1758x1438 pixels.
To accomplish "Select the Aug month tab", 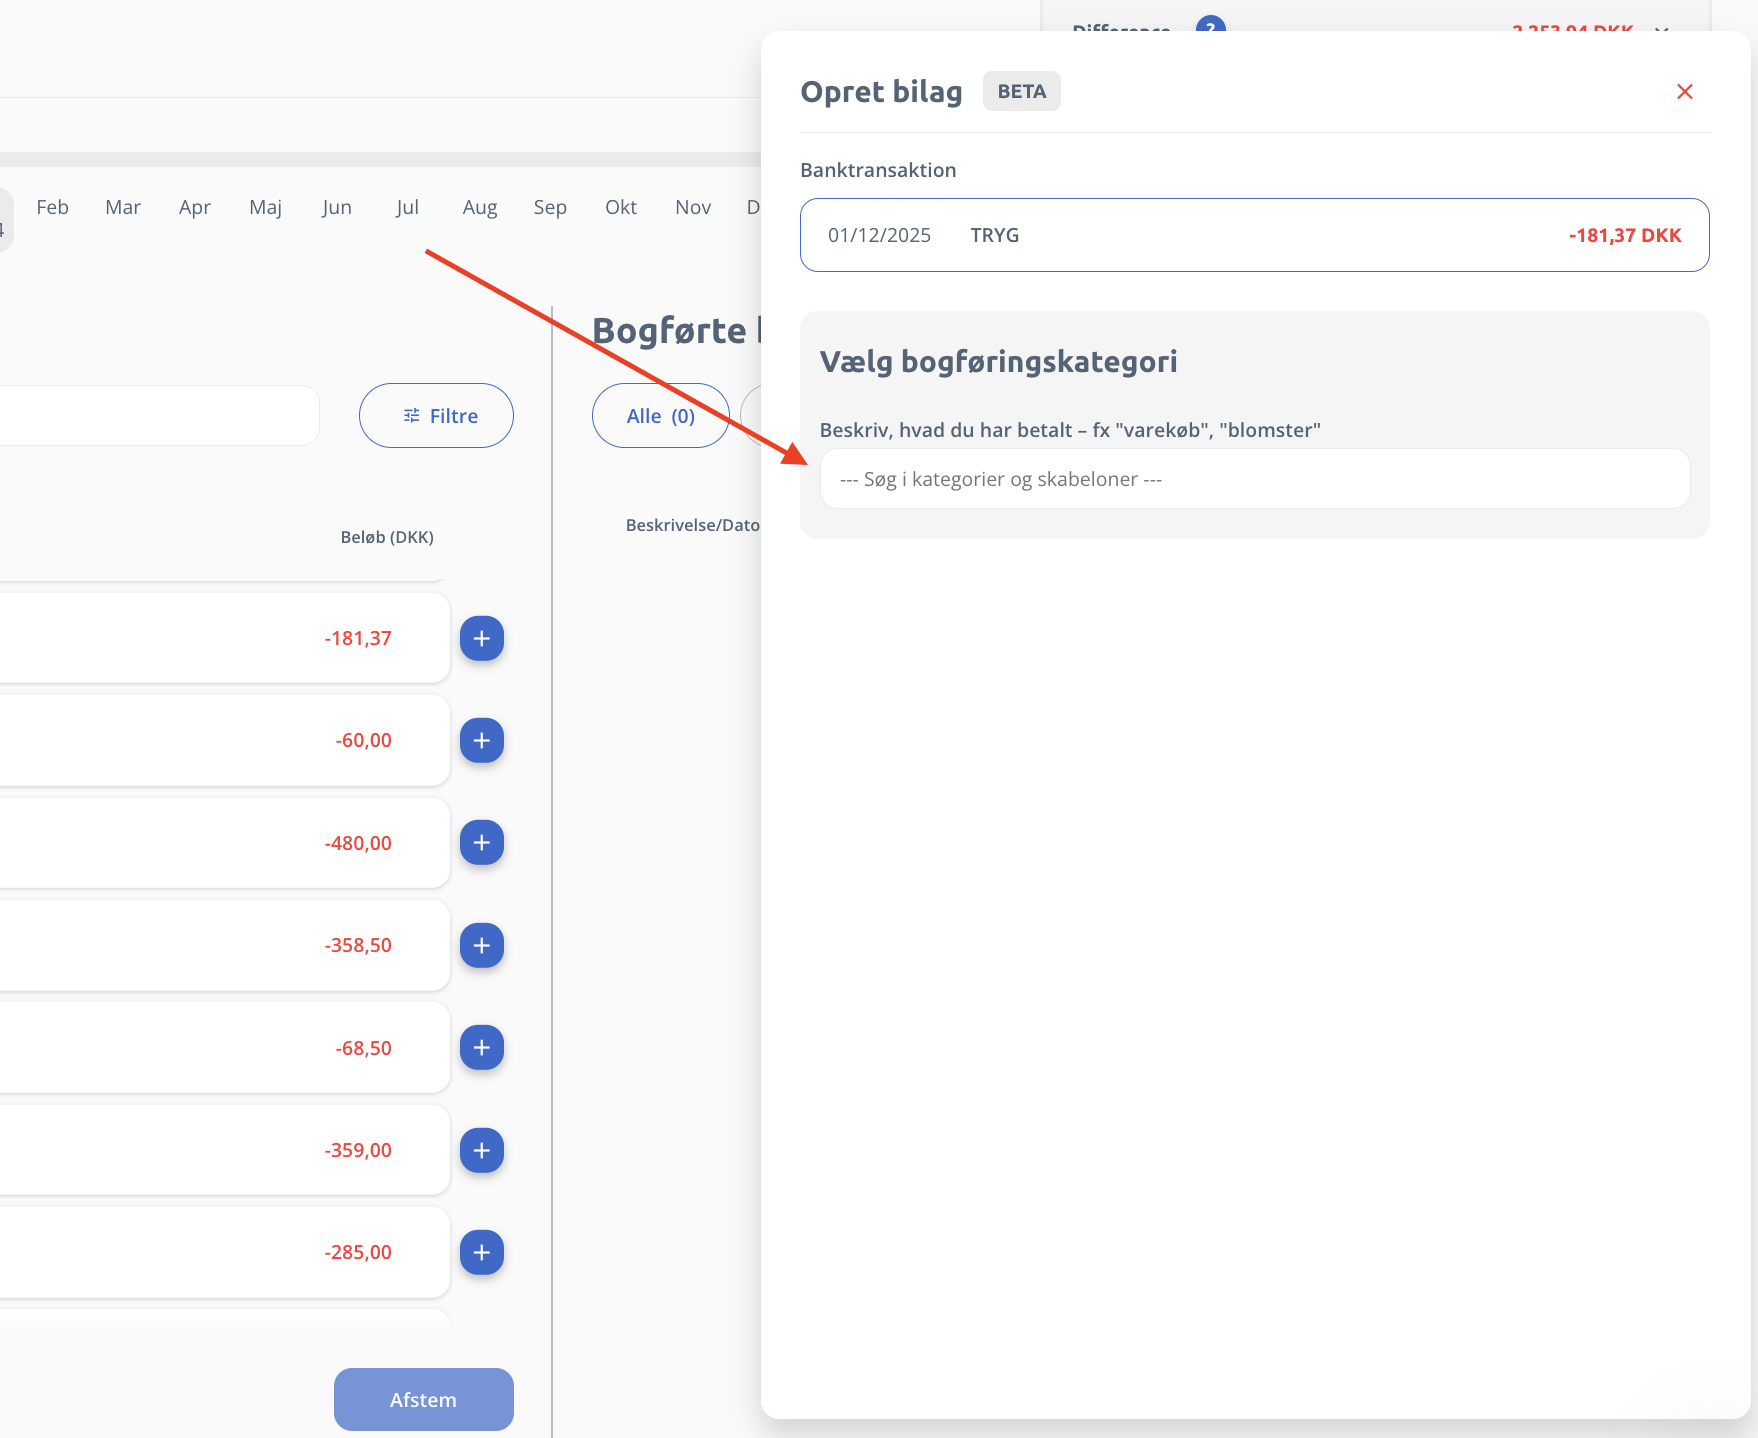I will pyautogui.click(x=479, y=207).
